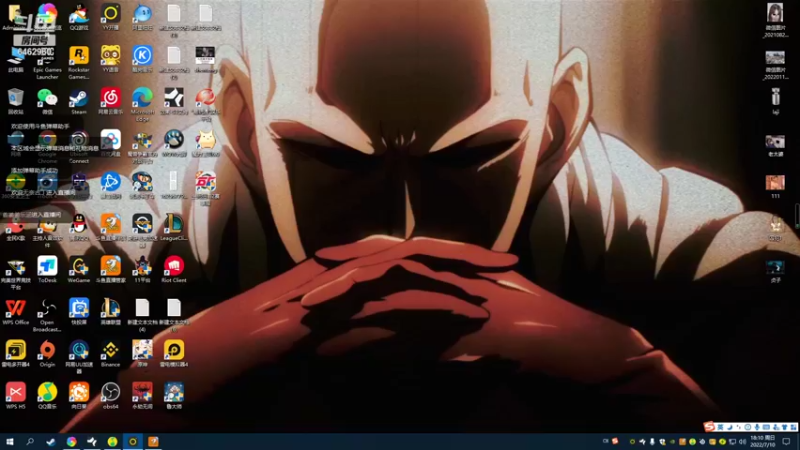800x450 pixels.
Task: Open the Rockstar Games launcher icon
Action: (79, 55)
